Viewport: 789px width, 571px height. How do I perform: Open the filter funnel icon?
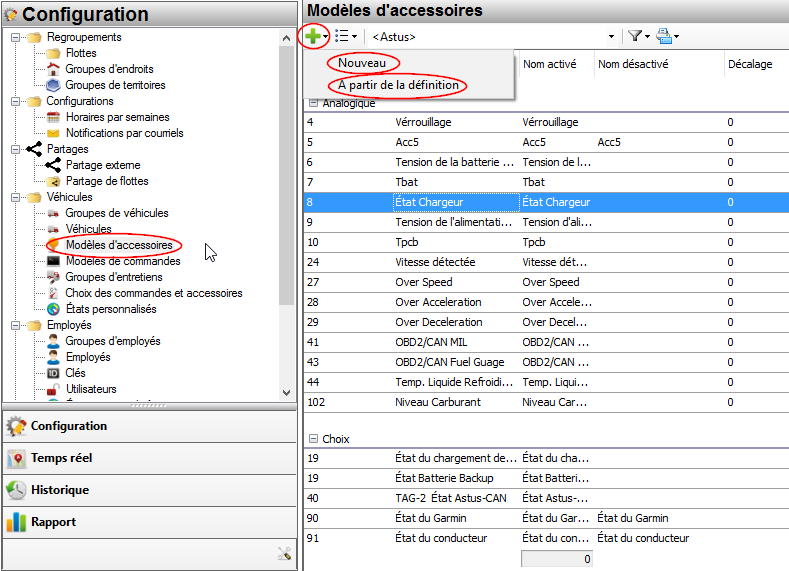[x=634, y=36]
